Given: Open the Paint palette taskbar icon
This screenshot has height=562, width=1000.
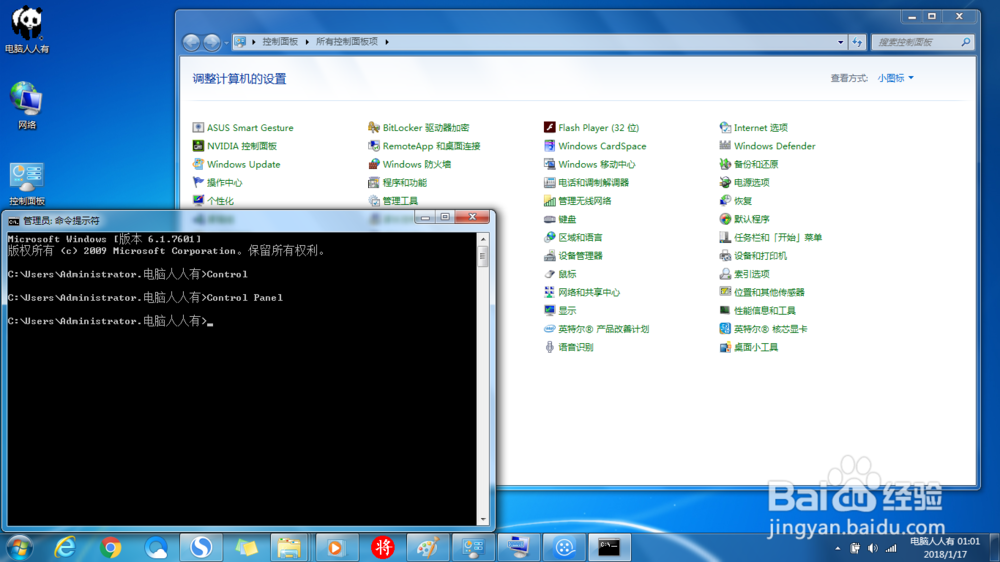Looking at the screenshot, I should coord(427,547).
